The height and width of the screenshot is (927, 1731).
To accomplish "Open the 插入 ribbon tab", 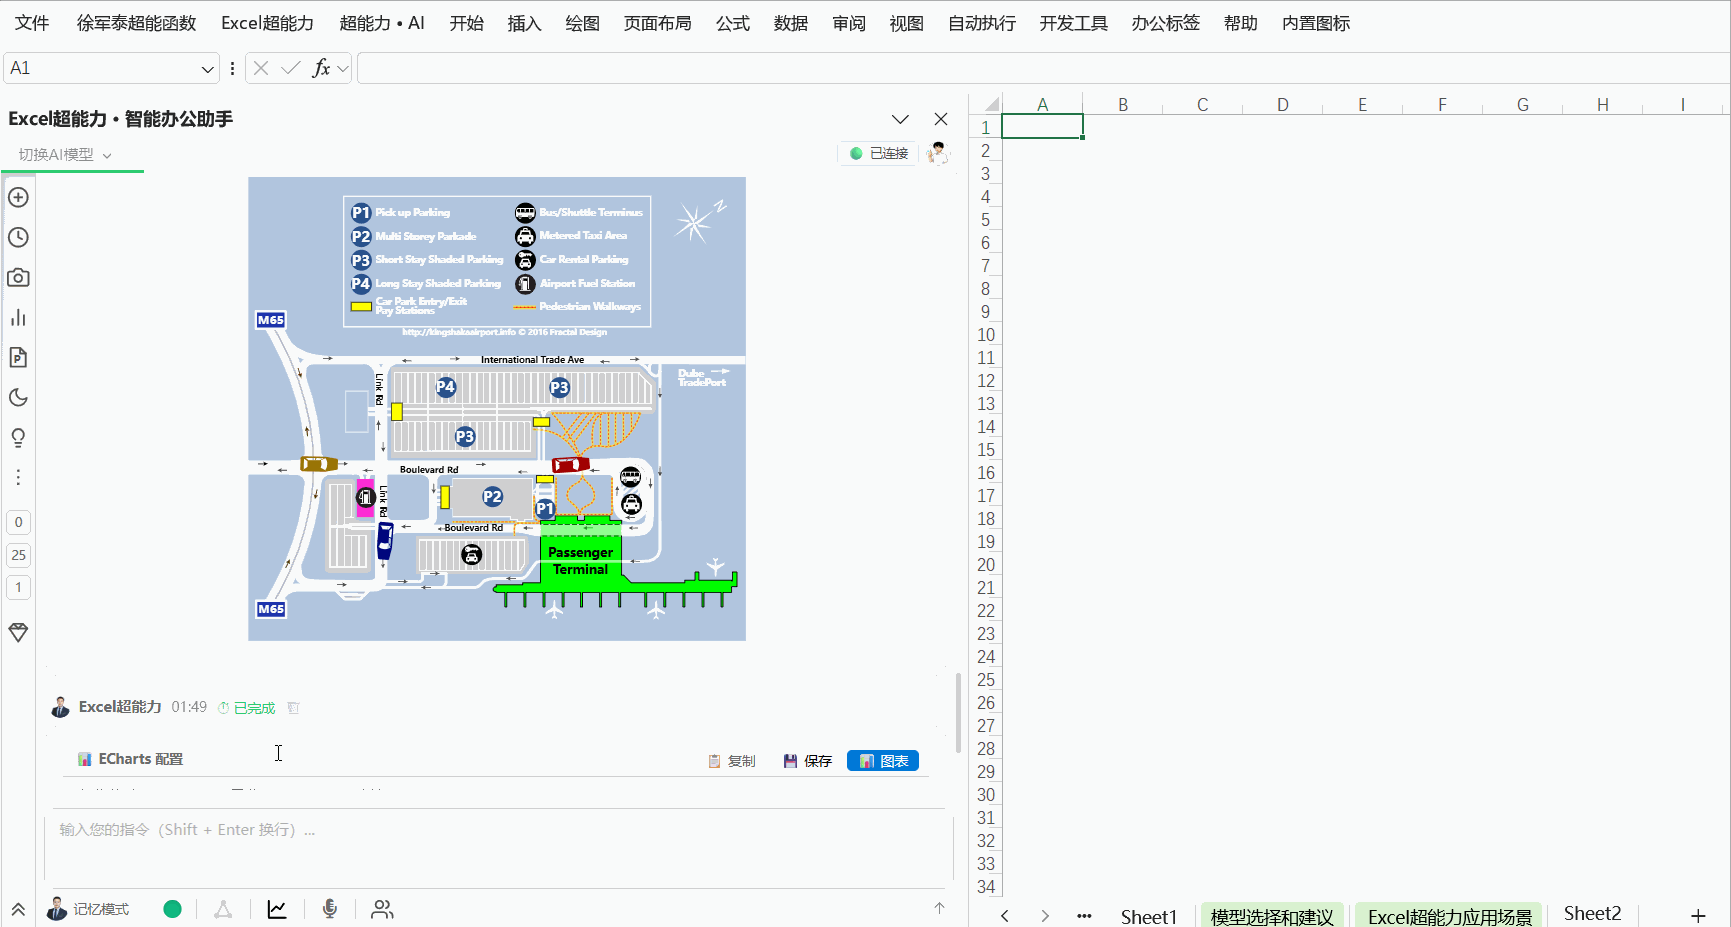I will 524,23.
